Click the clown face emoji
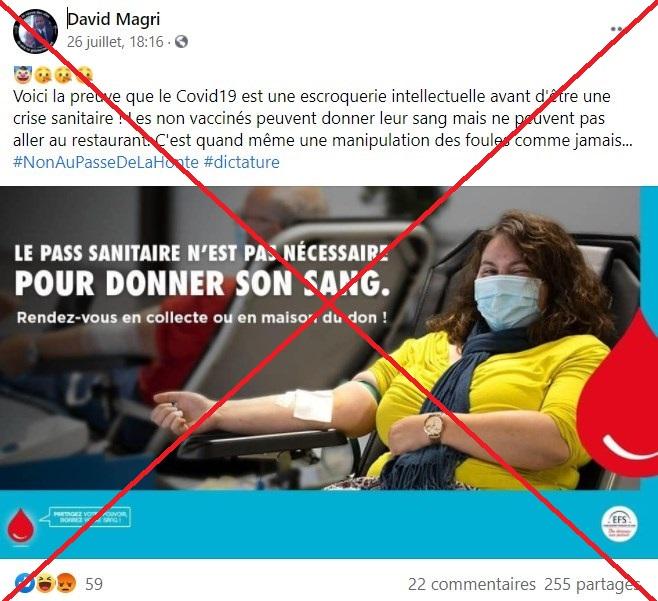 [x=23, y=75]
